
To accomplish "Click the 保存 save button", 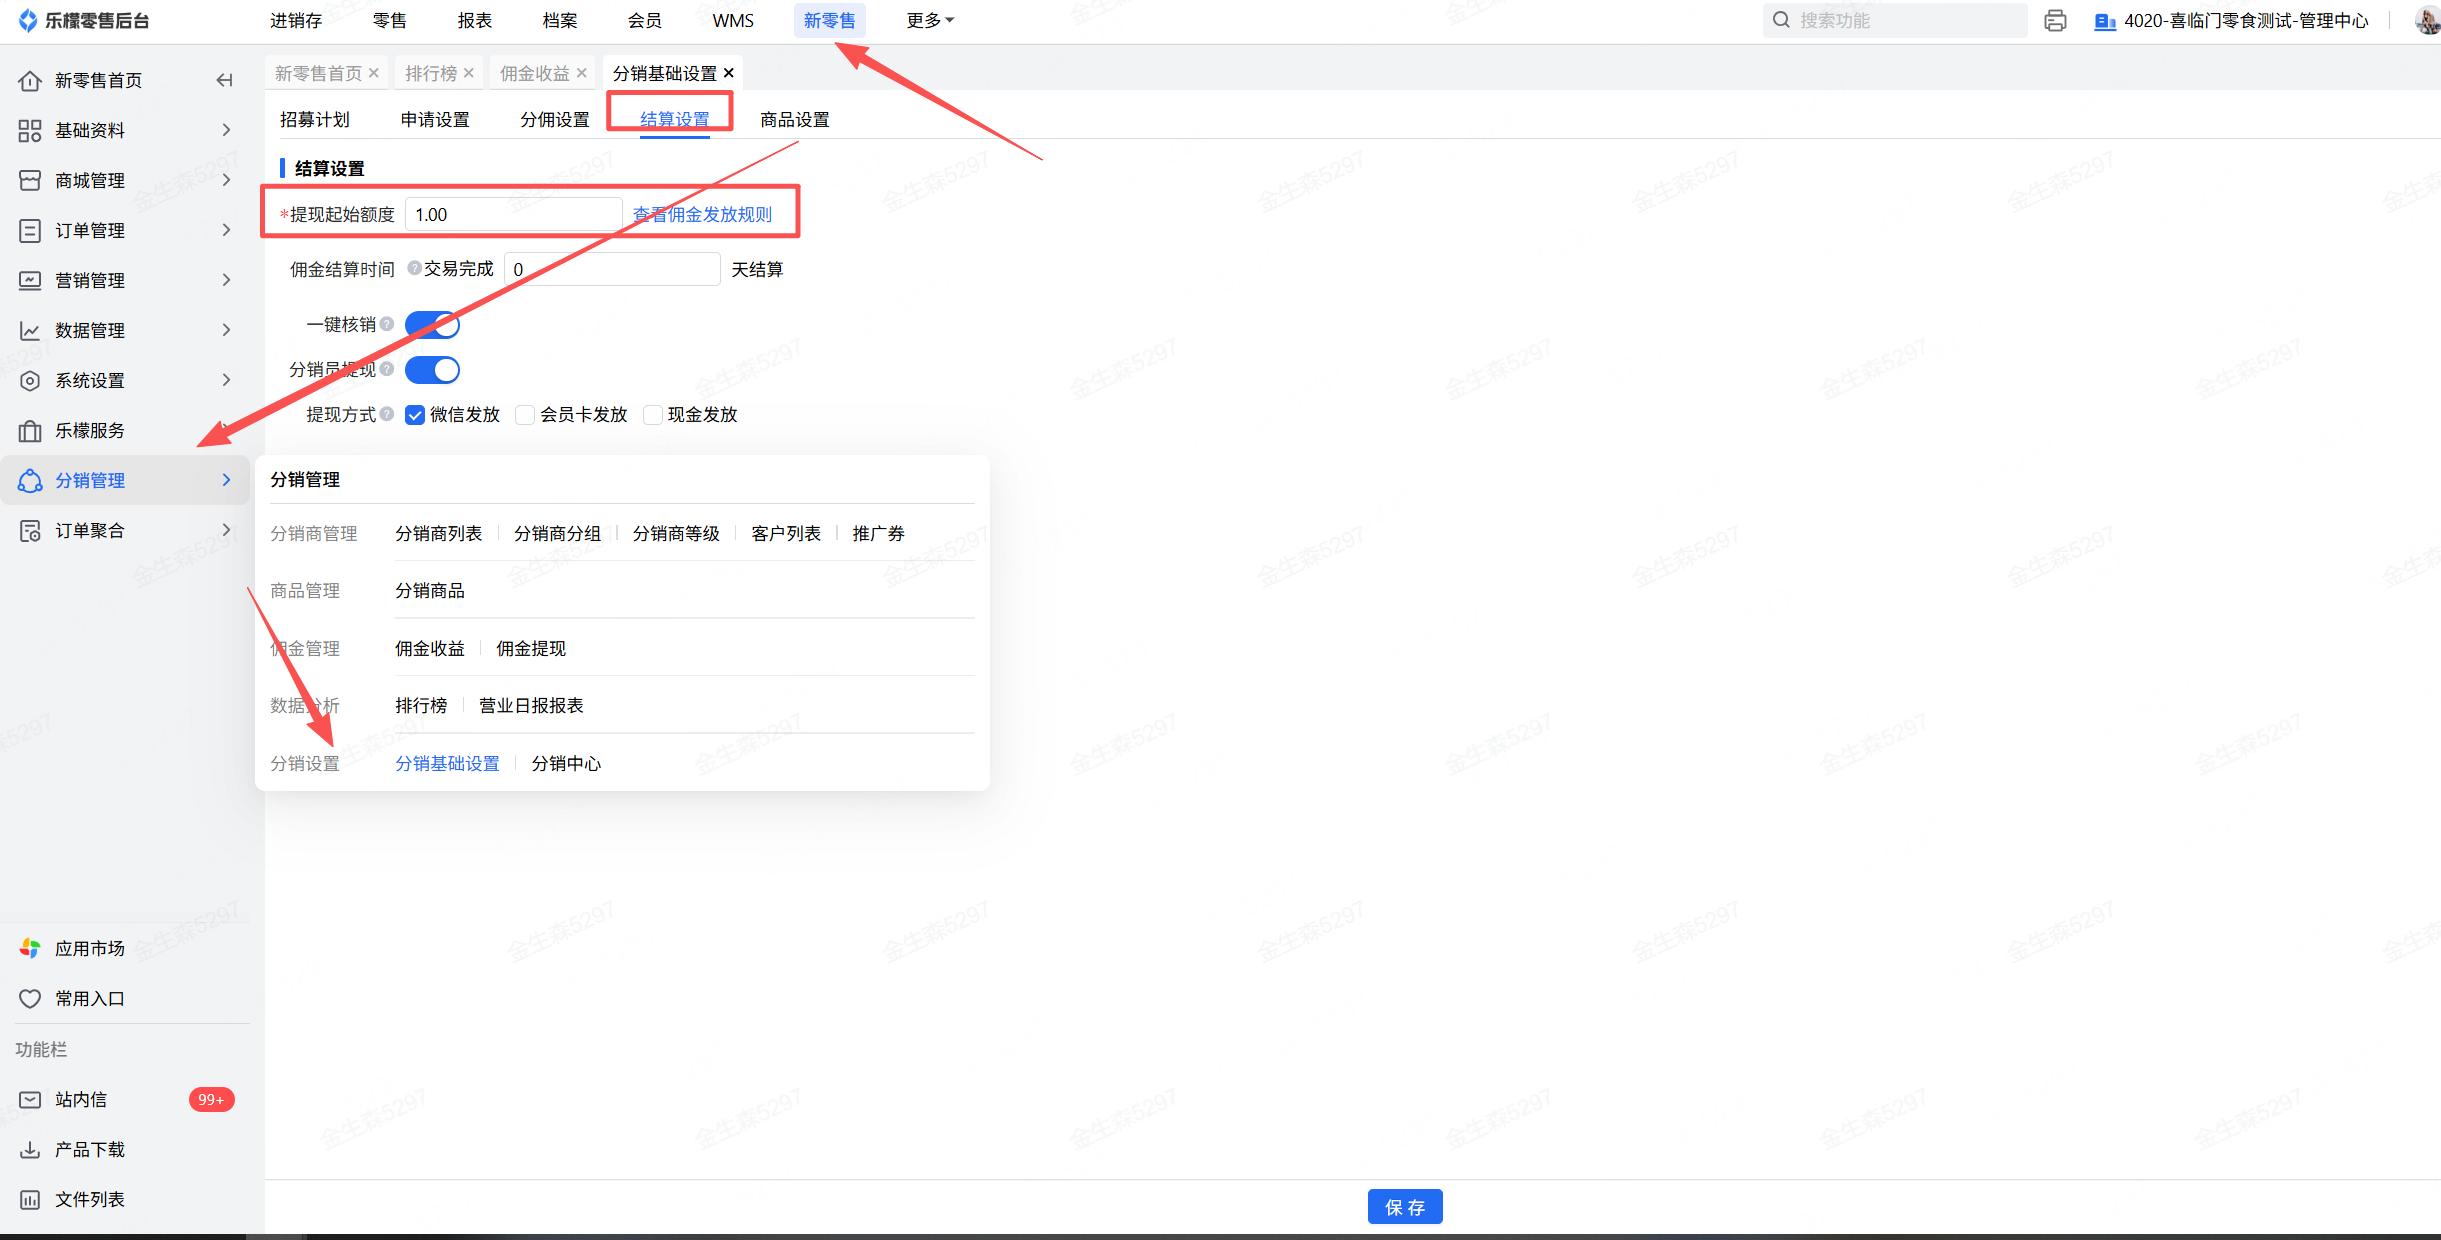I will pyautogui.click(x=1404, y=1207).
